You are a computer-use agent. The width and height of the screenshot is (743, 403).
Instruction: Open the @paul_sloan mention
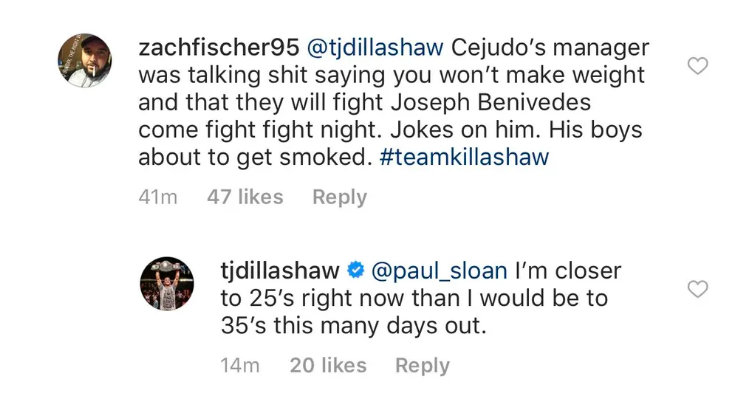(439, 270)
